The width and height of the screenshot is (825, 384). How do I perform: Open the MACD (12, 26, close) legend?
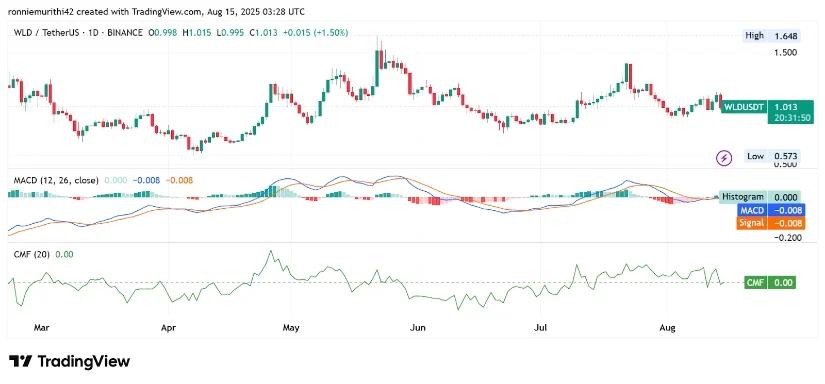pyautogui.click(x=56, y=180)
